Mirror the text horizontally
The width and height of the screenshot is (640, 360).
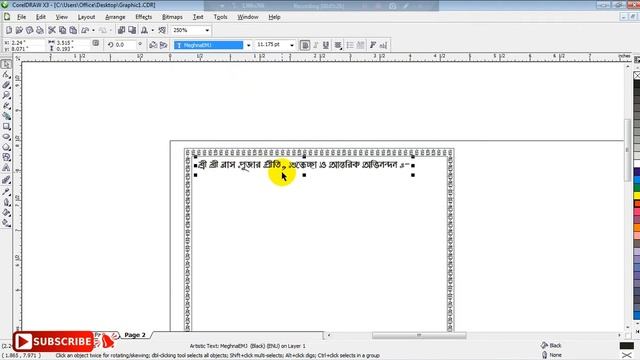153,45
